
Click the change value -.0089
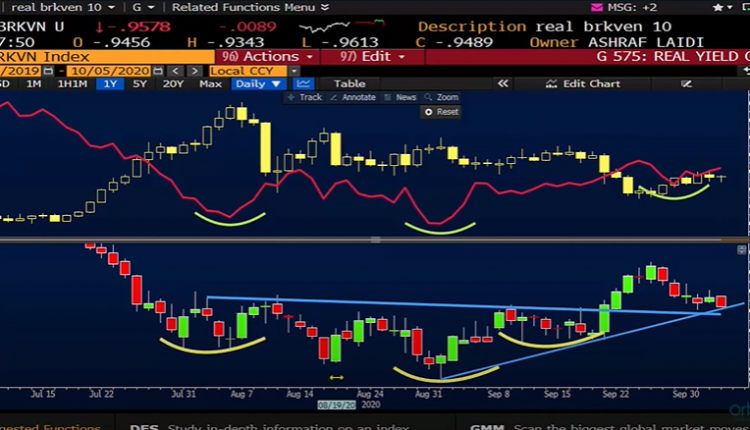248,26
